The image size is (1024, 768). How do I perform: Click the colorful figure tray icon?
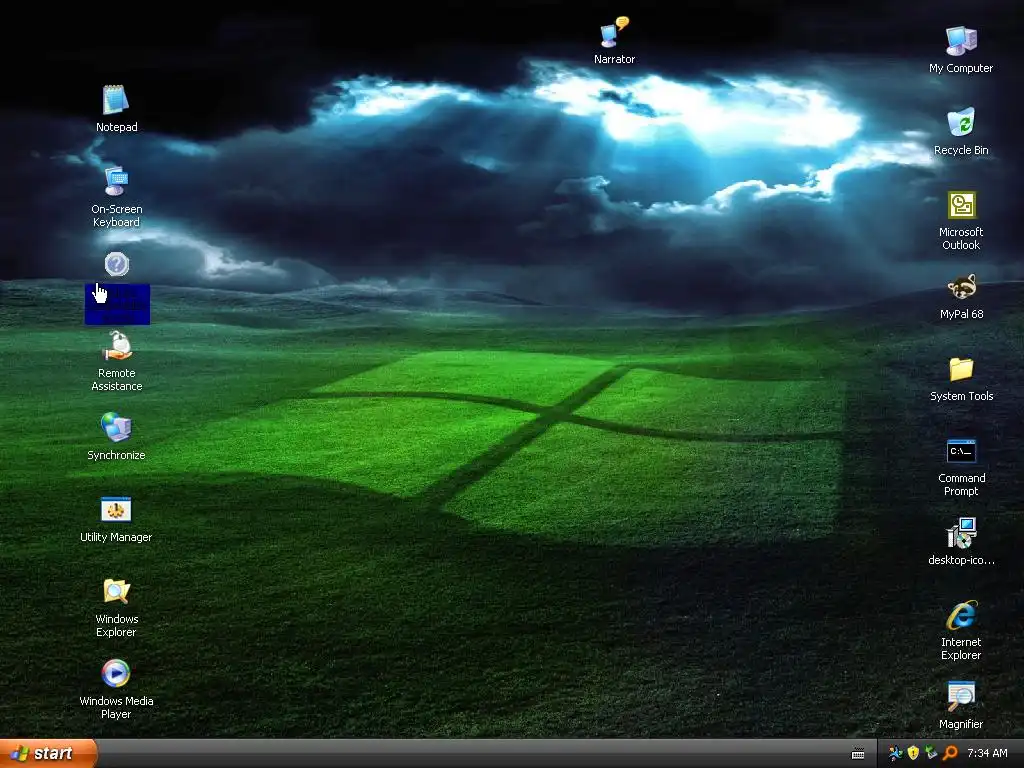[895, 753]
